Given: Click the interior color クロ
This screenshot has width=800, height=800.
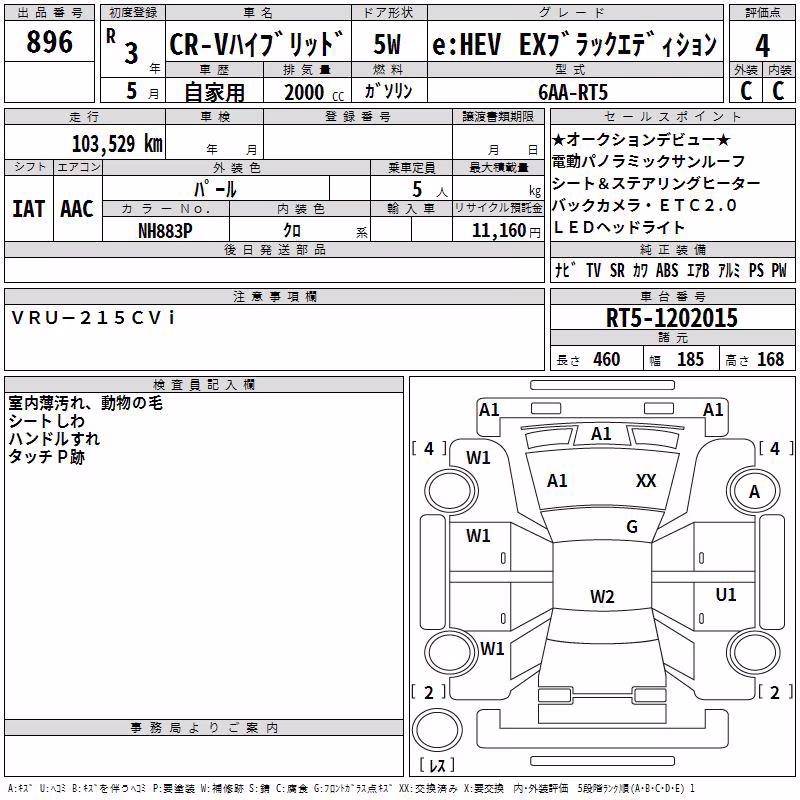Looking at the screenshot, I should pyautogui.click(x=292, y=231).
